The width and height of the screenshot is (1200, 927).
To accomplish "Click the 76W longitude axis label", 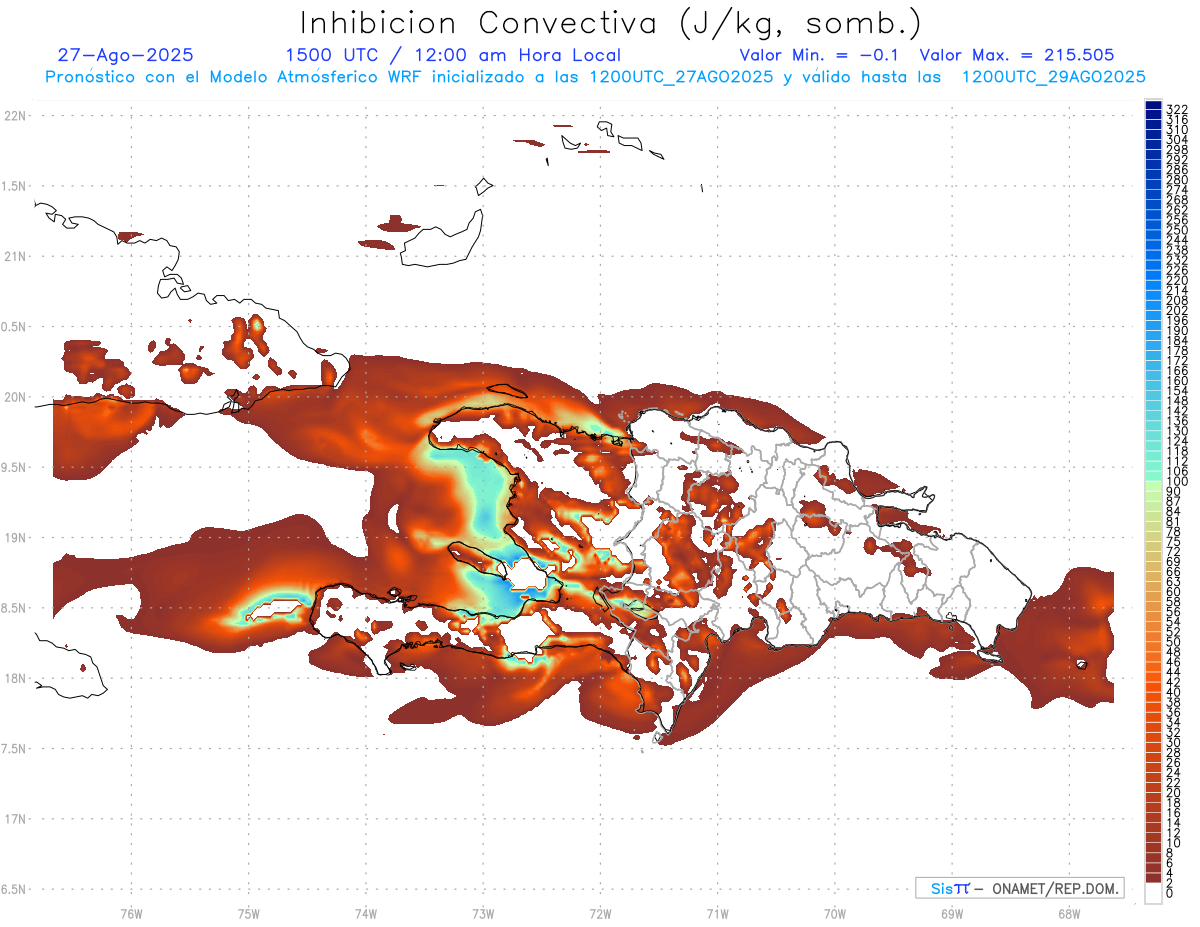I will click(131, 913).
